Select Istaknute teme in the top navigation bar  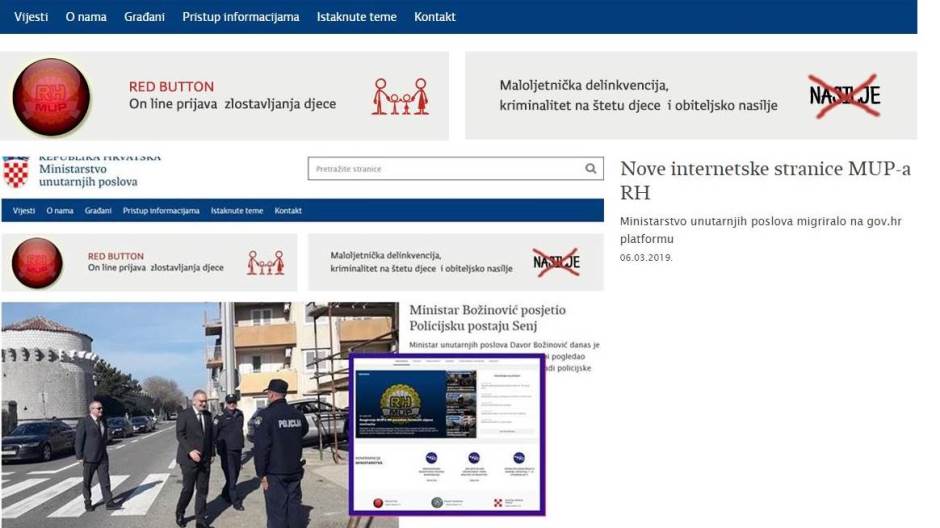pos(356,17)
